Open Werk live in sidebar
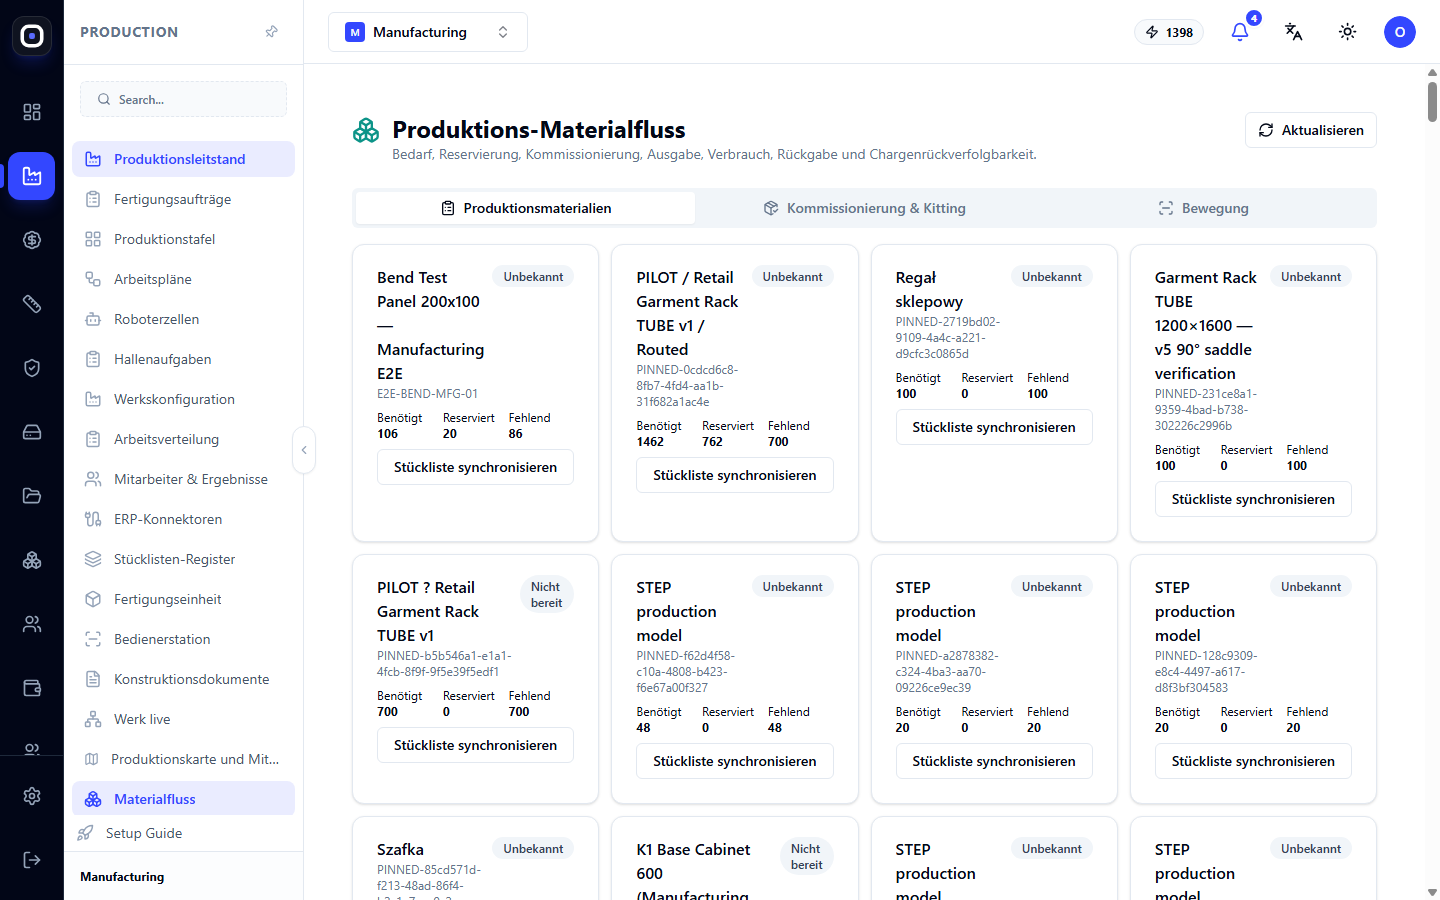This screenshot has width=1440, height=900. coord(183,719)
